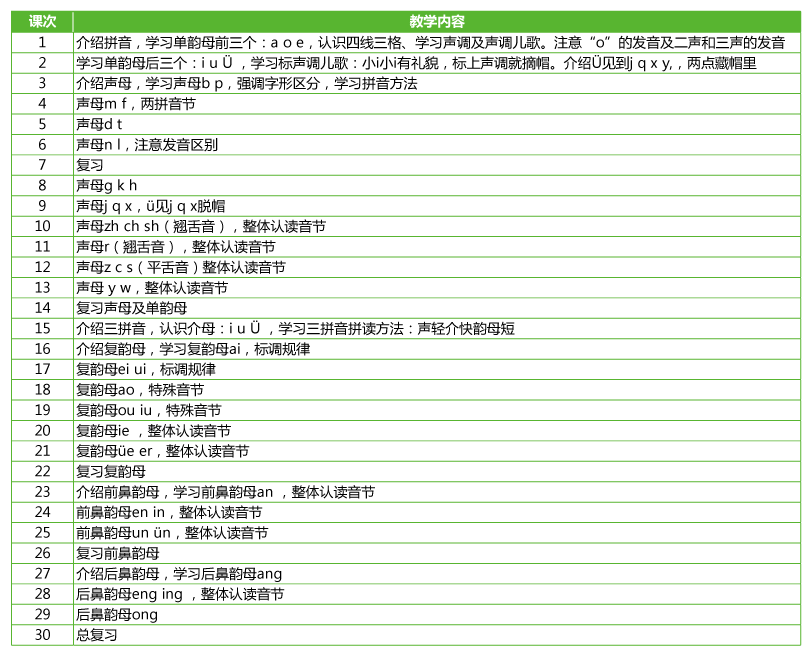The width and height of the screenshot is (810, 650).
Task: Select first empty cell under 课次
Action: tap(42, 43)
